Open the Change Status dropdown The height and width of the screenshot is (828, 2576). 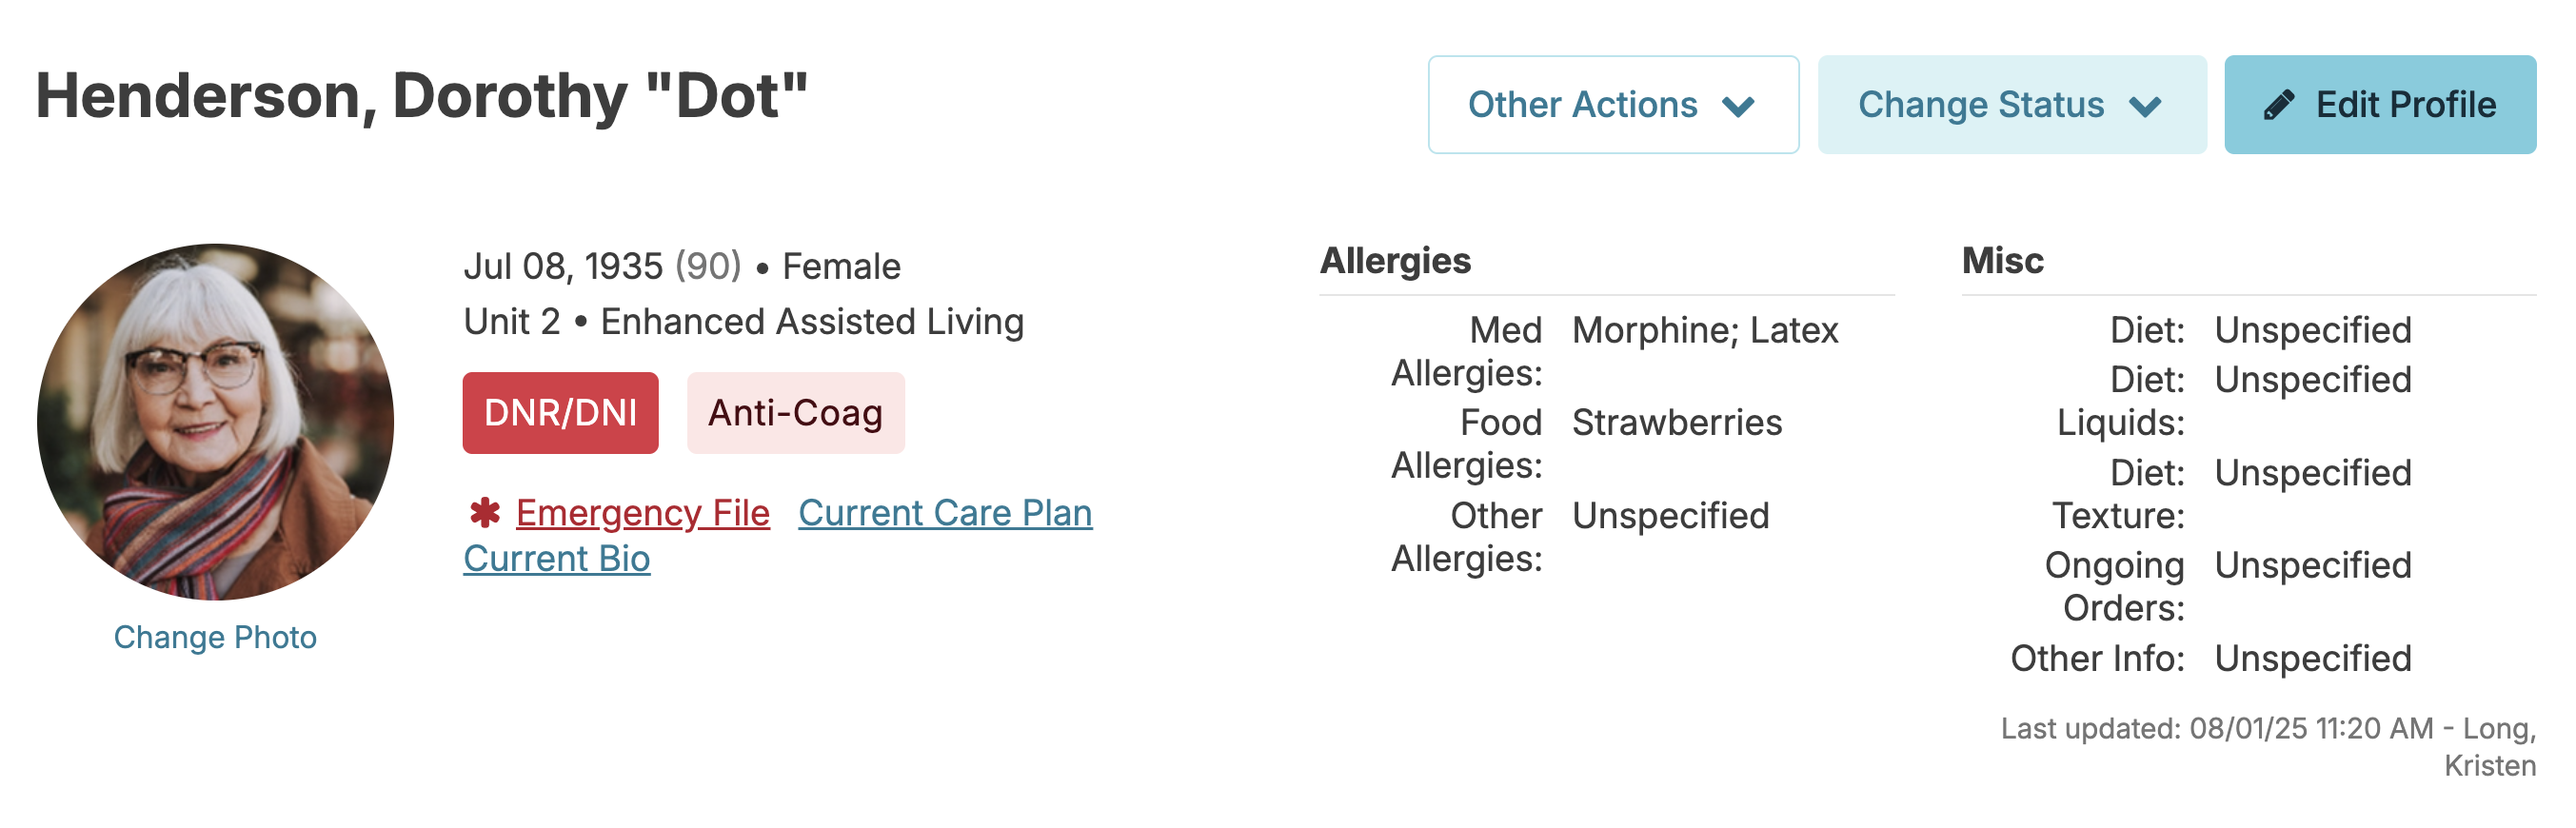pos(2011,105)
